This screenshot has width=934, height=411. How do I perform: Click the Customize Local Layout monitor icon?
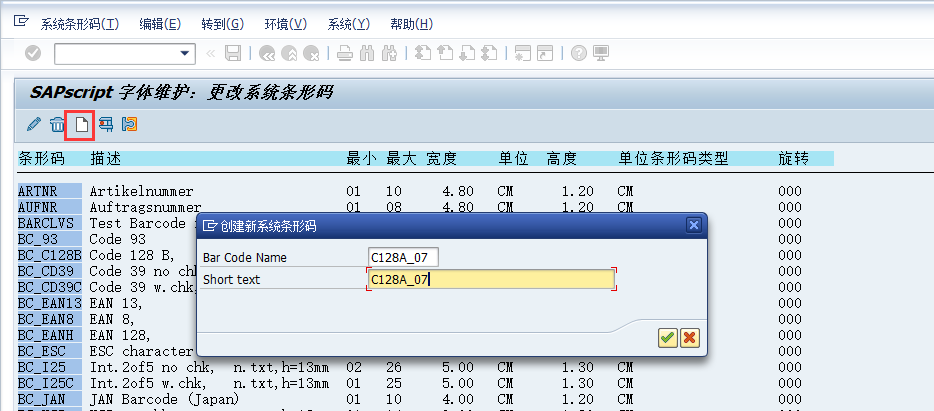[x=601, y=54]
